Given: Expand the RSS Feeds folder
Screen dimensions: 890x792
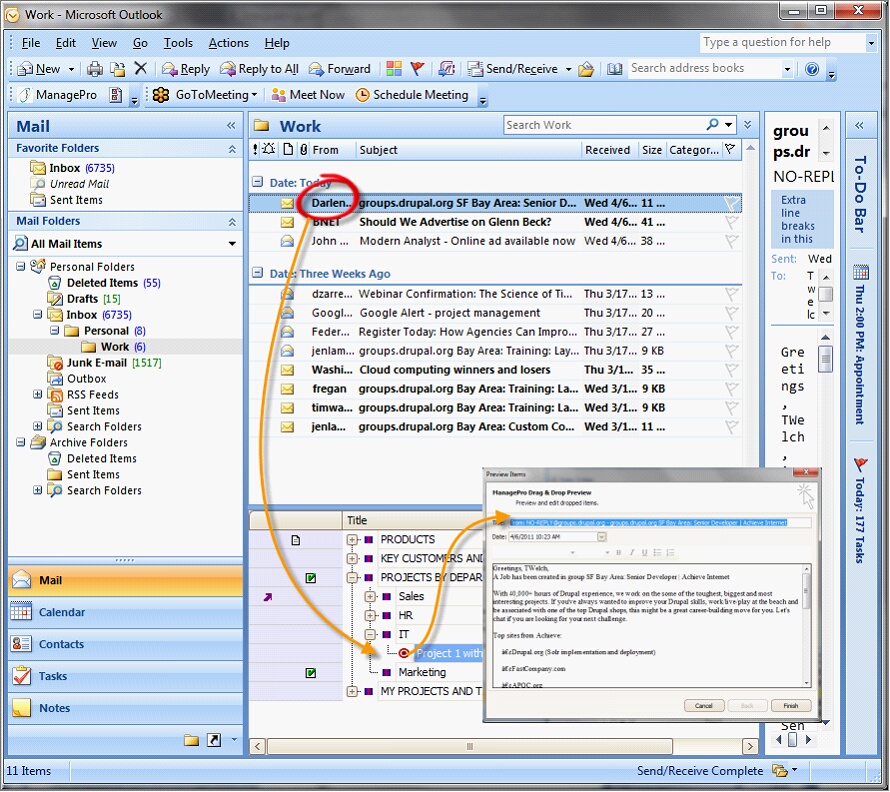Looking at the screenshot, I should (x=37, y=394).
